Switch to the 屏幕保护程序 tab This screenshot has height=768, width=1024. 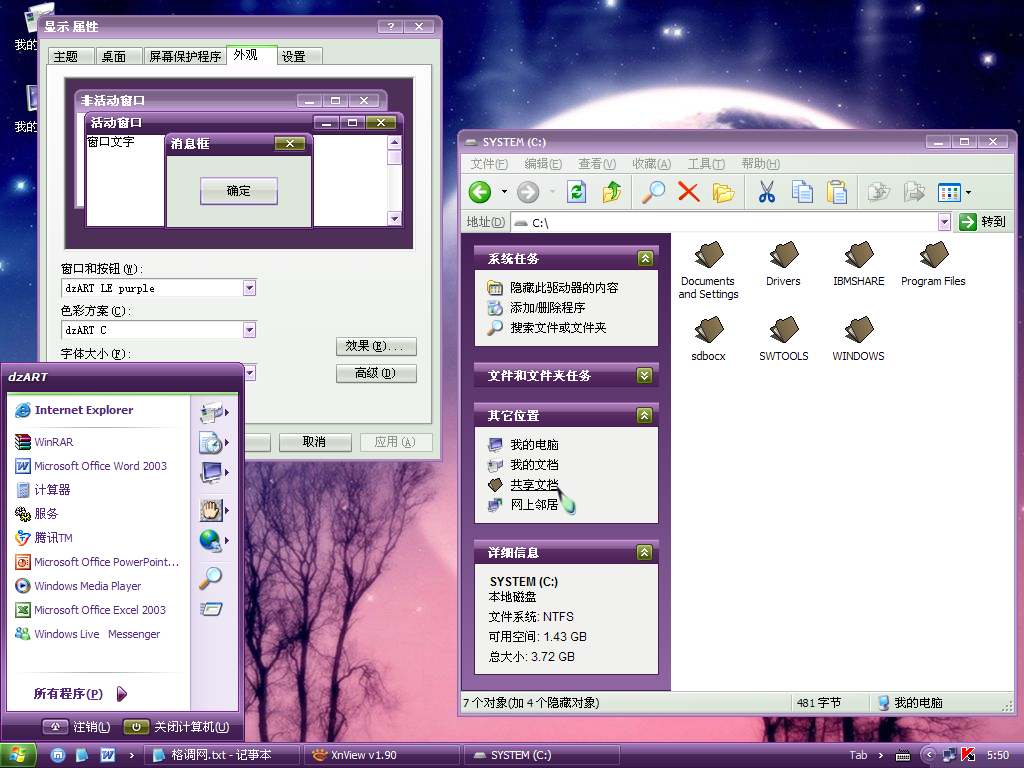tap(185, 57)
